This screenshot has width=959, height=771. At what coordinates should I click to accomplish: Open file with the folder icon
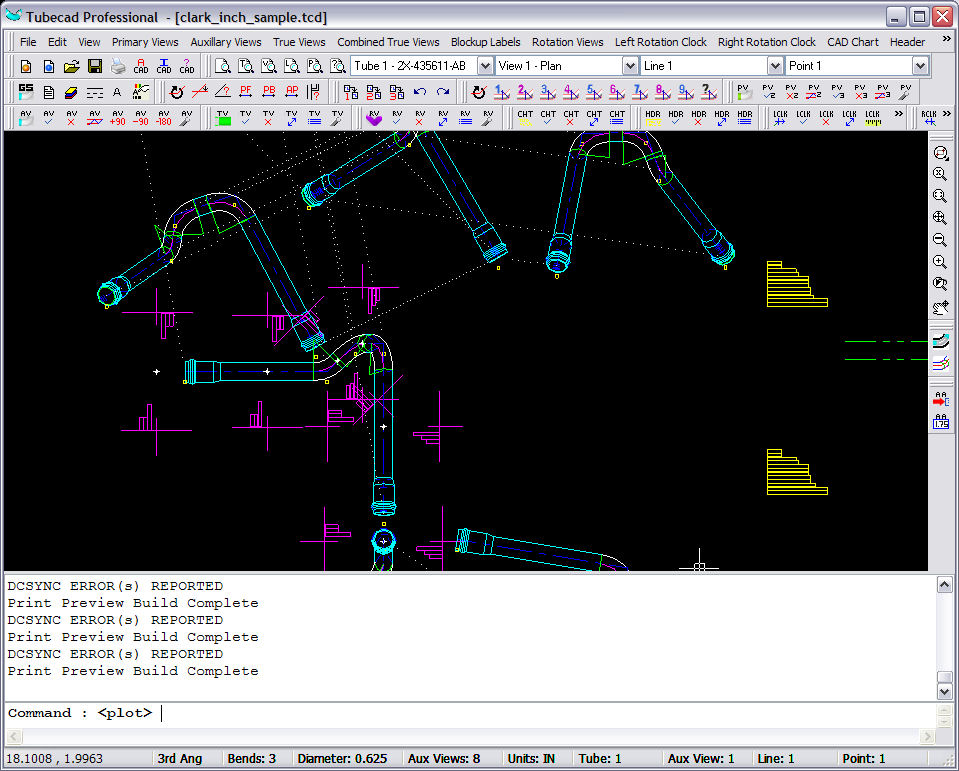coord(72,66)
